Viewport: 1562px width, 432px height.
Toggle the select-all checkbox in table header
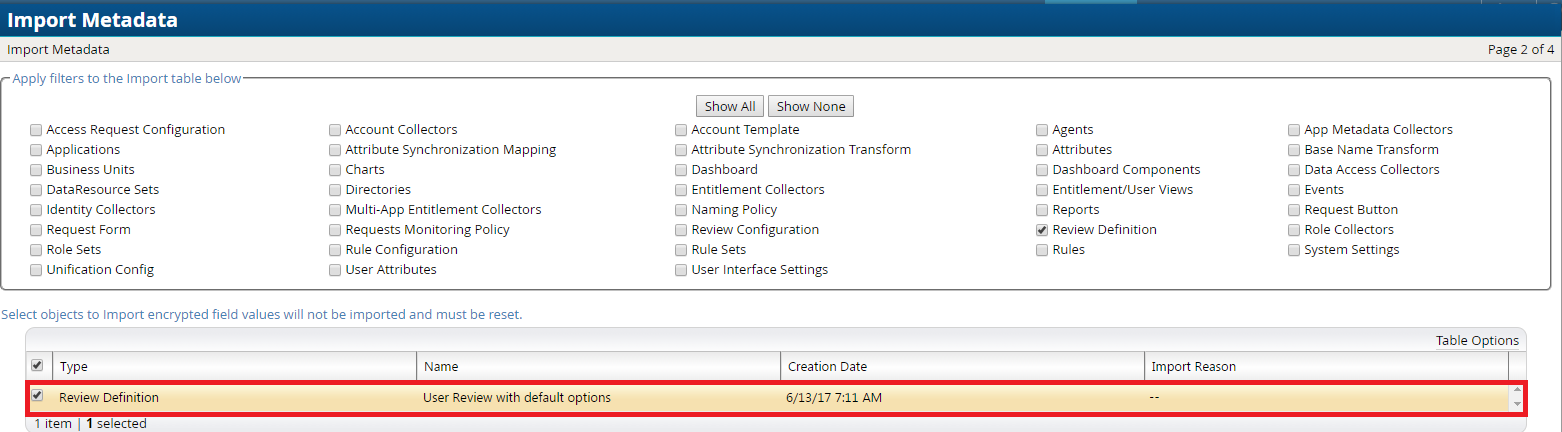pyautogui.click(x=37, y=366)
